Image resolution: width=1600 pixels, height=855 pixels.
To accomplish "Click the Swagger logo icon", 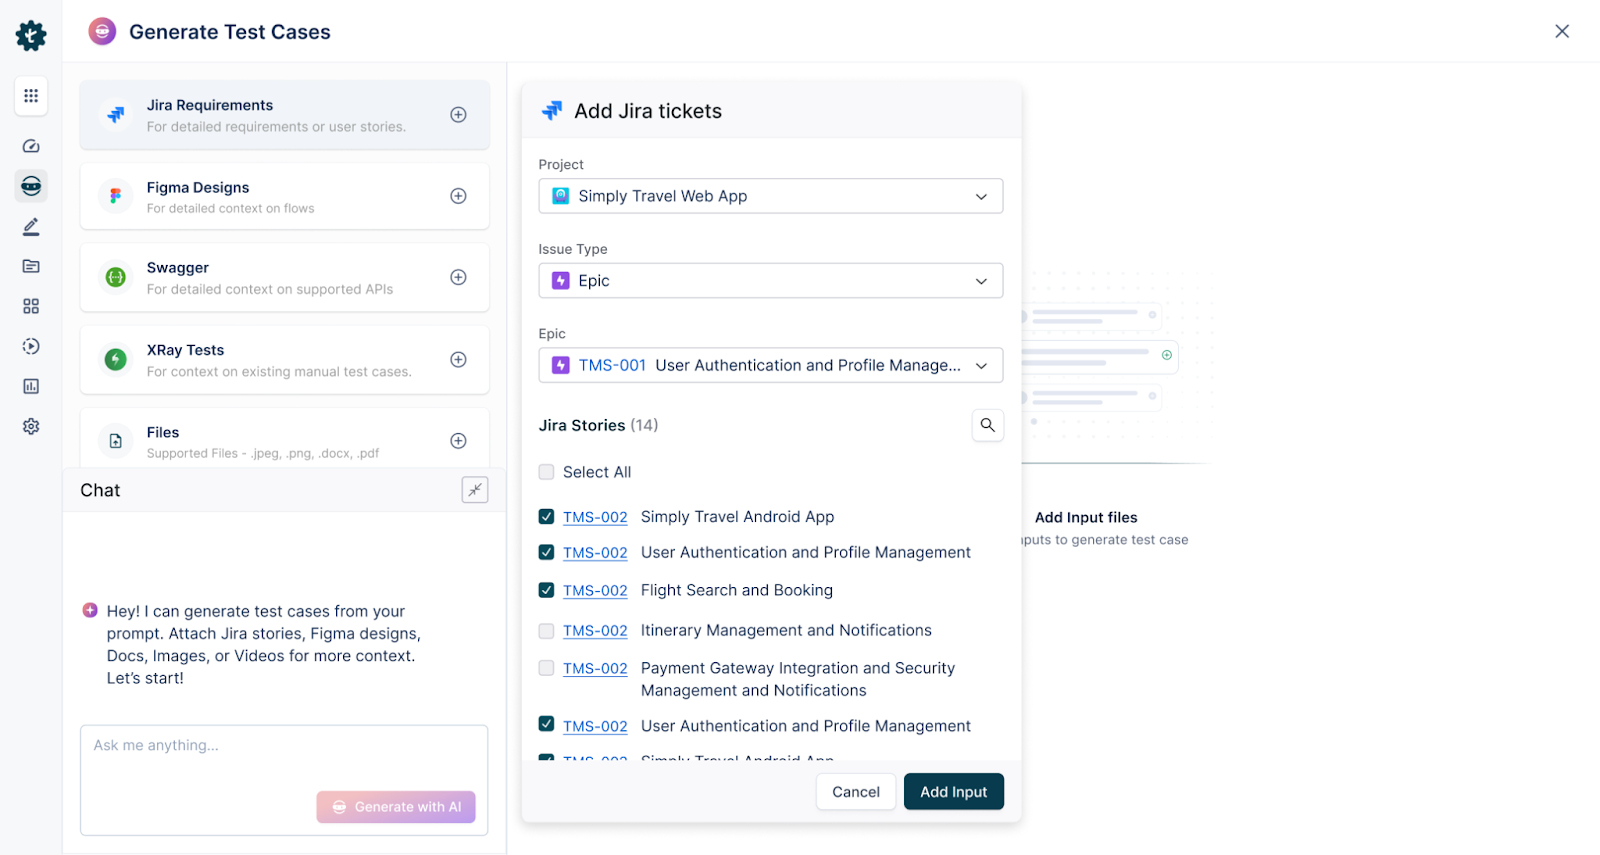I will point(116,277).
